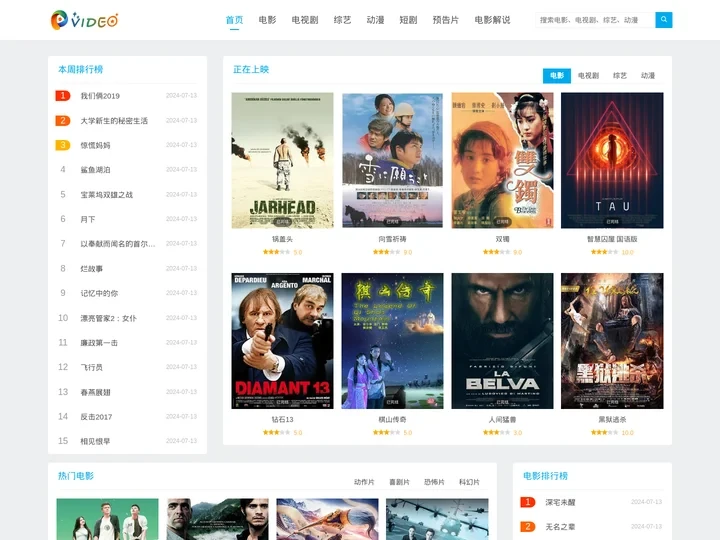Open the 向雪祈祷 movie poster
This screenshot has width=720, height=540.
[x=393, y=160]
